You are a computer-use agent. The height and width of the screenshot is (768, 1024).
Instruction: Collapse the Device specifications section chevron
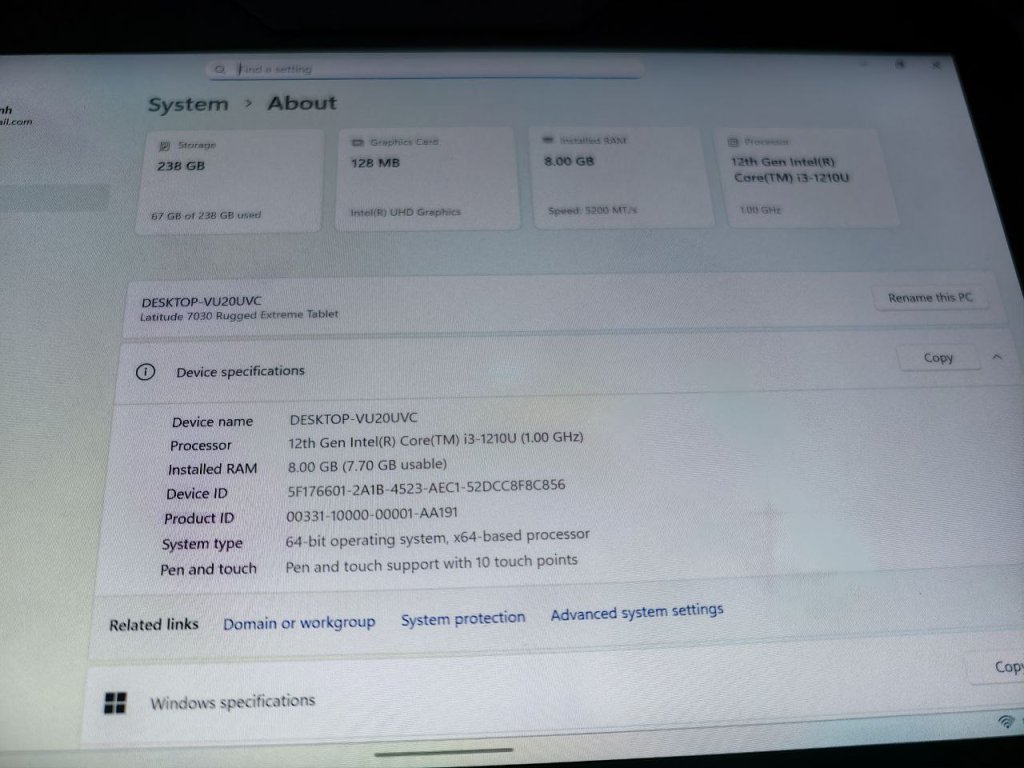[x=997, y=357]
